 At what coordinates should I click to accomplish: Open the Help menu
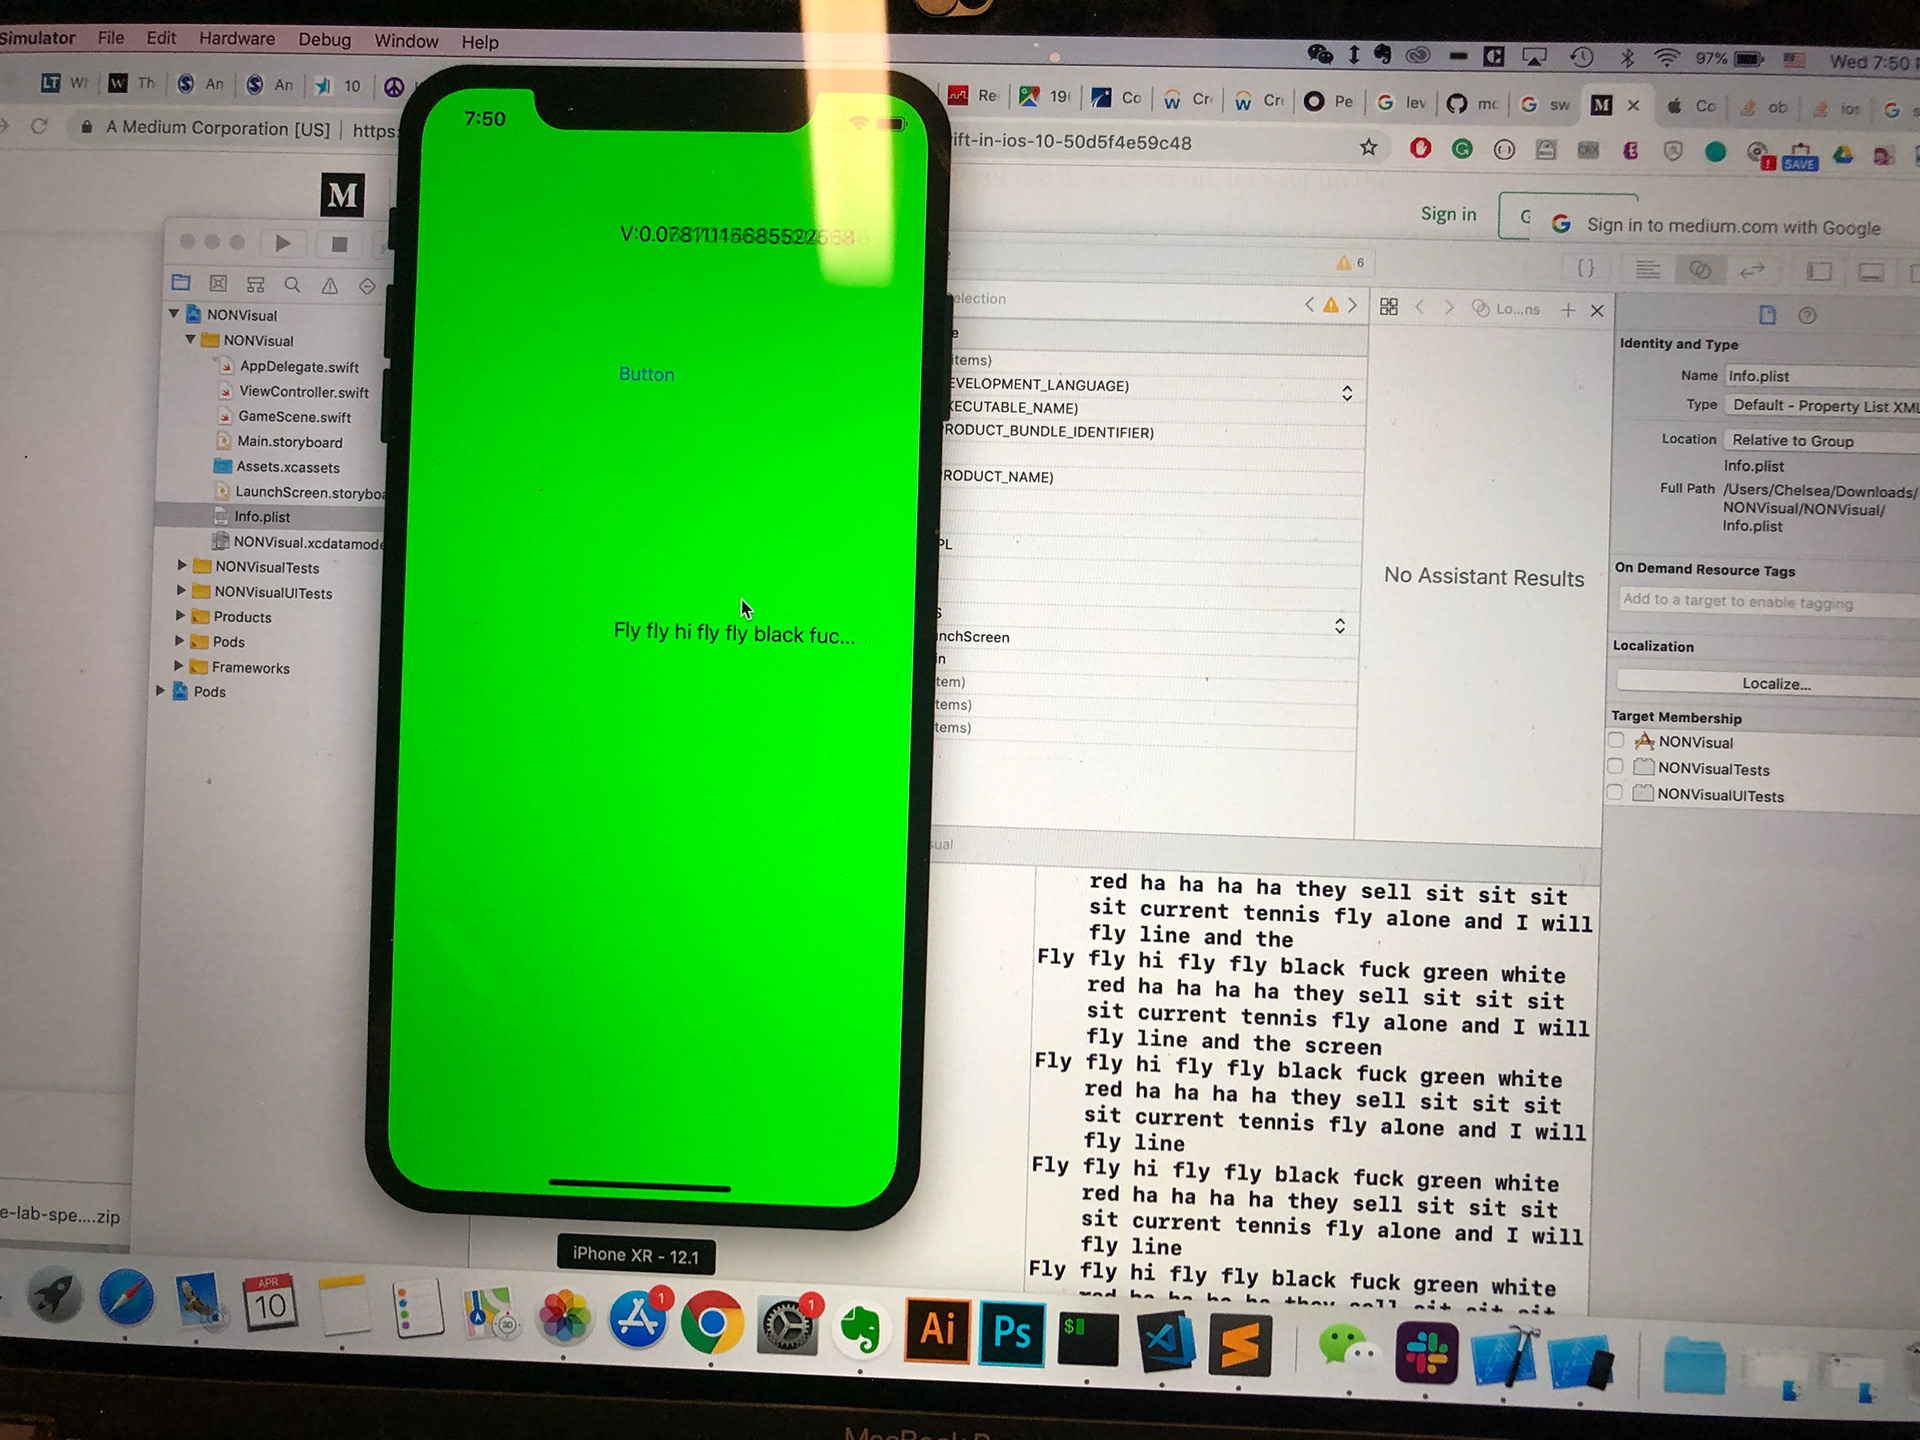[x=480, y=42]
